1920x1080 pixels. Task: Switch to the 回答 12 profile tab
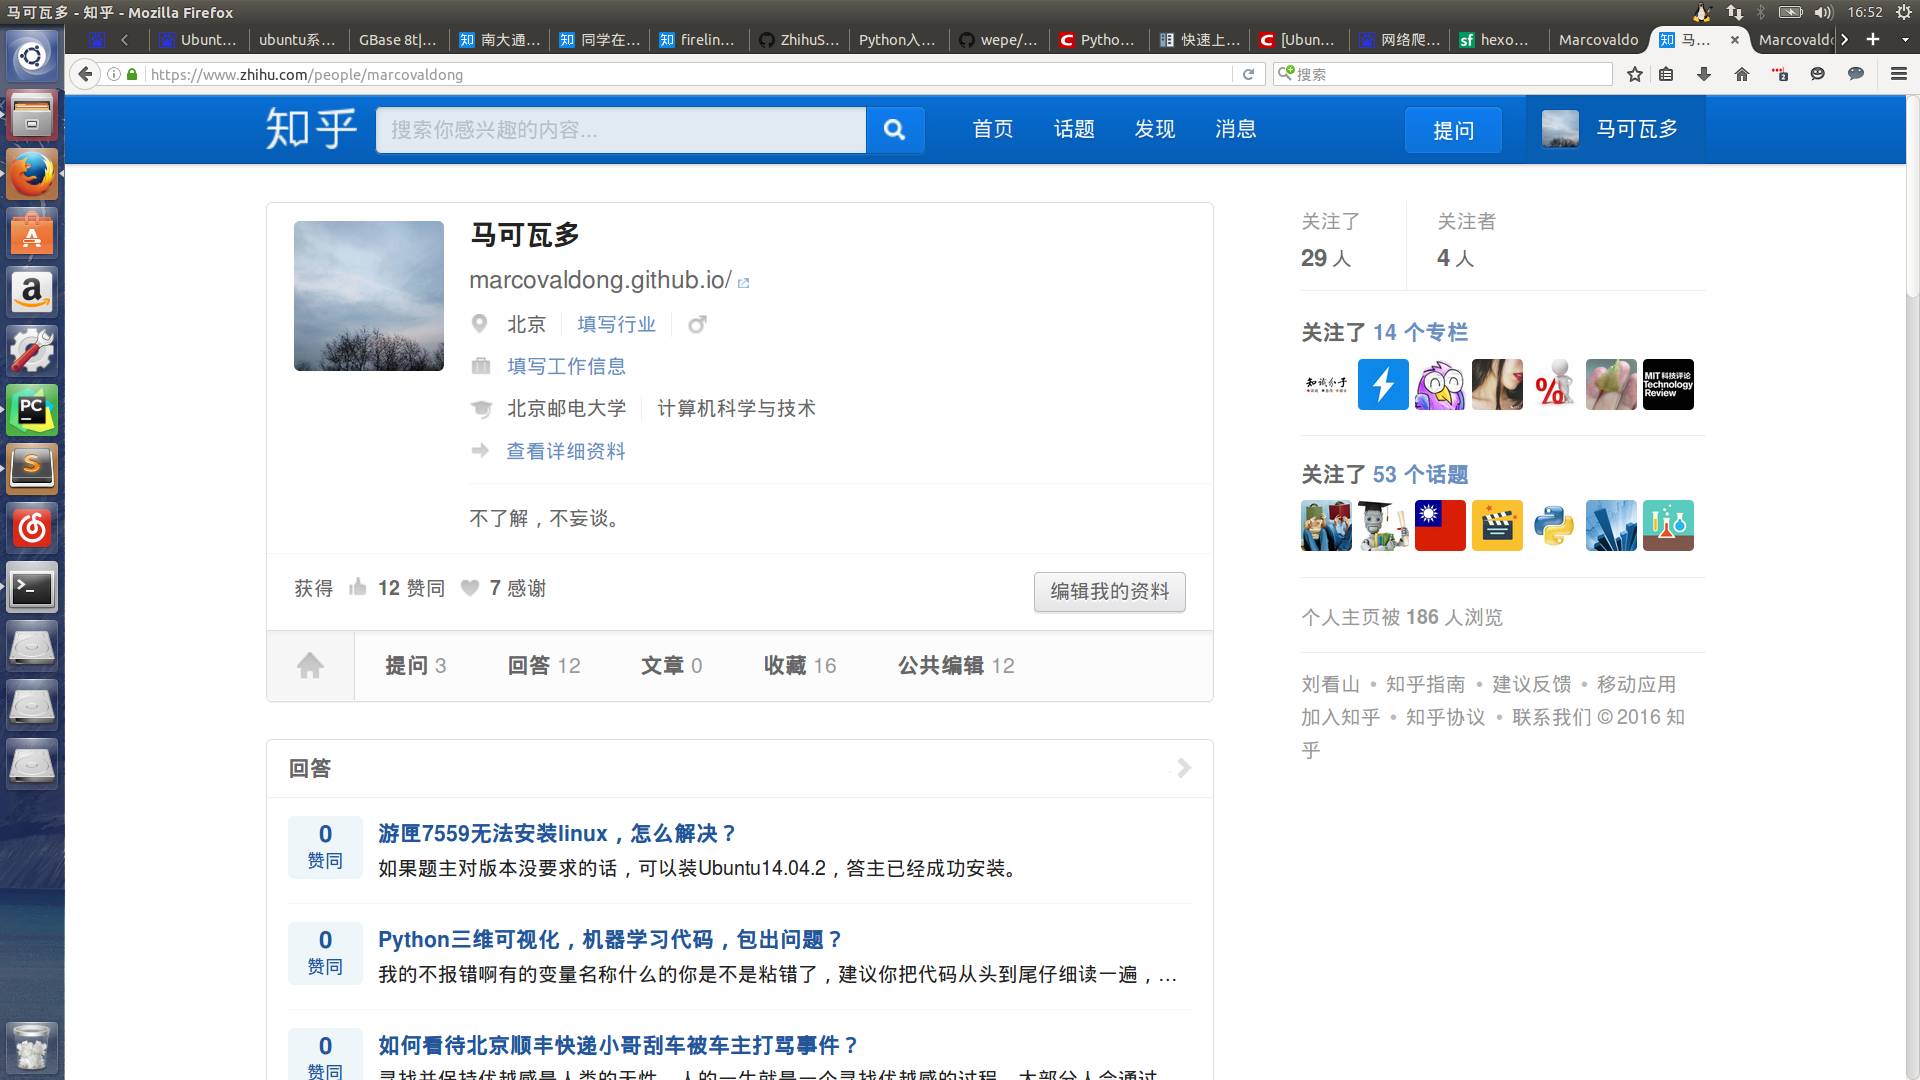pos(544,666)
